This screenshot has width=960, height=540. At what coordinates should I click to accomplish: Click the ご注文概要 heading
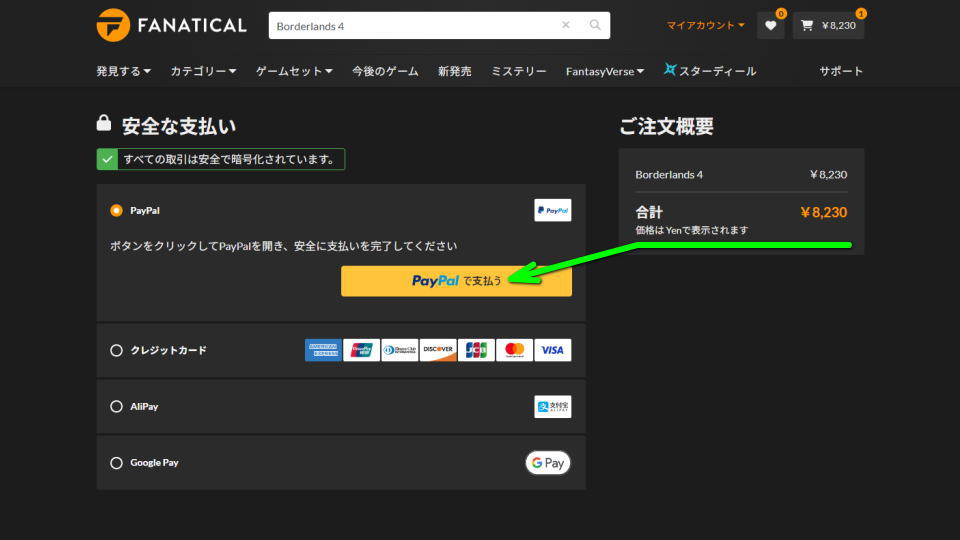(666, 126)
